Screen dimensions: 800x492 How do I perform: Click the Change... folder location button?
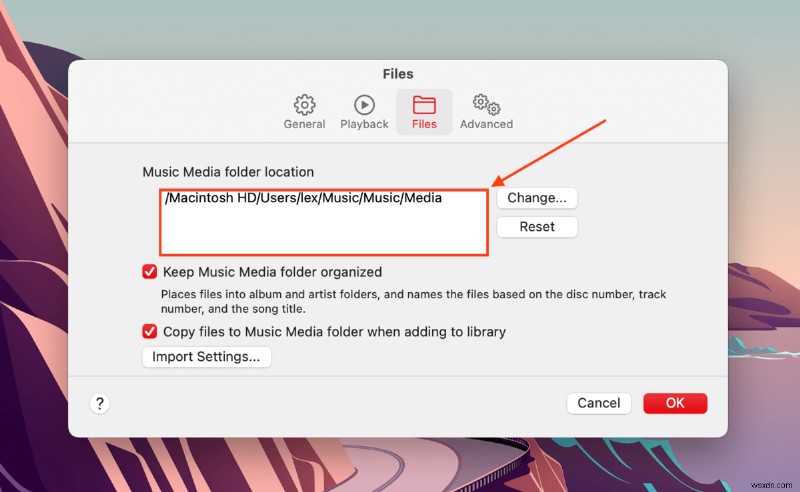(x=537, y=198)
